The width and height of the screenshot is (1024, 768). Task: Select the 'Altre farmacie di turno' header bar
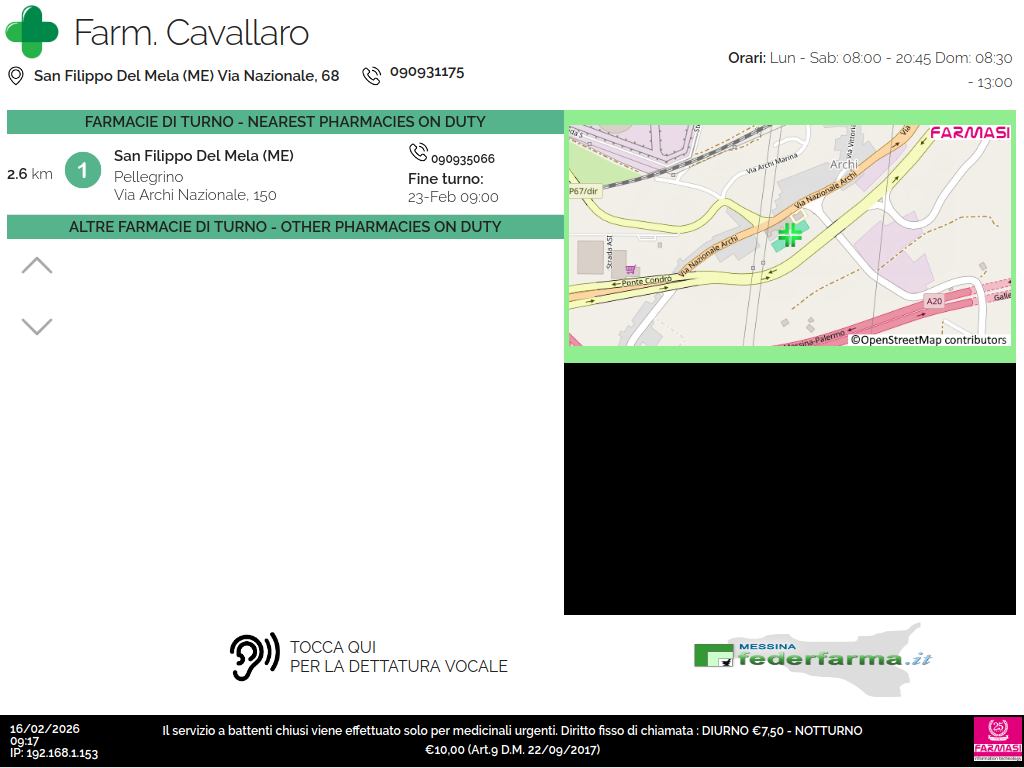(285, 227)
